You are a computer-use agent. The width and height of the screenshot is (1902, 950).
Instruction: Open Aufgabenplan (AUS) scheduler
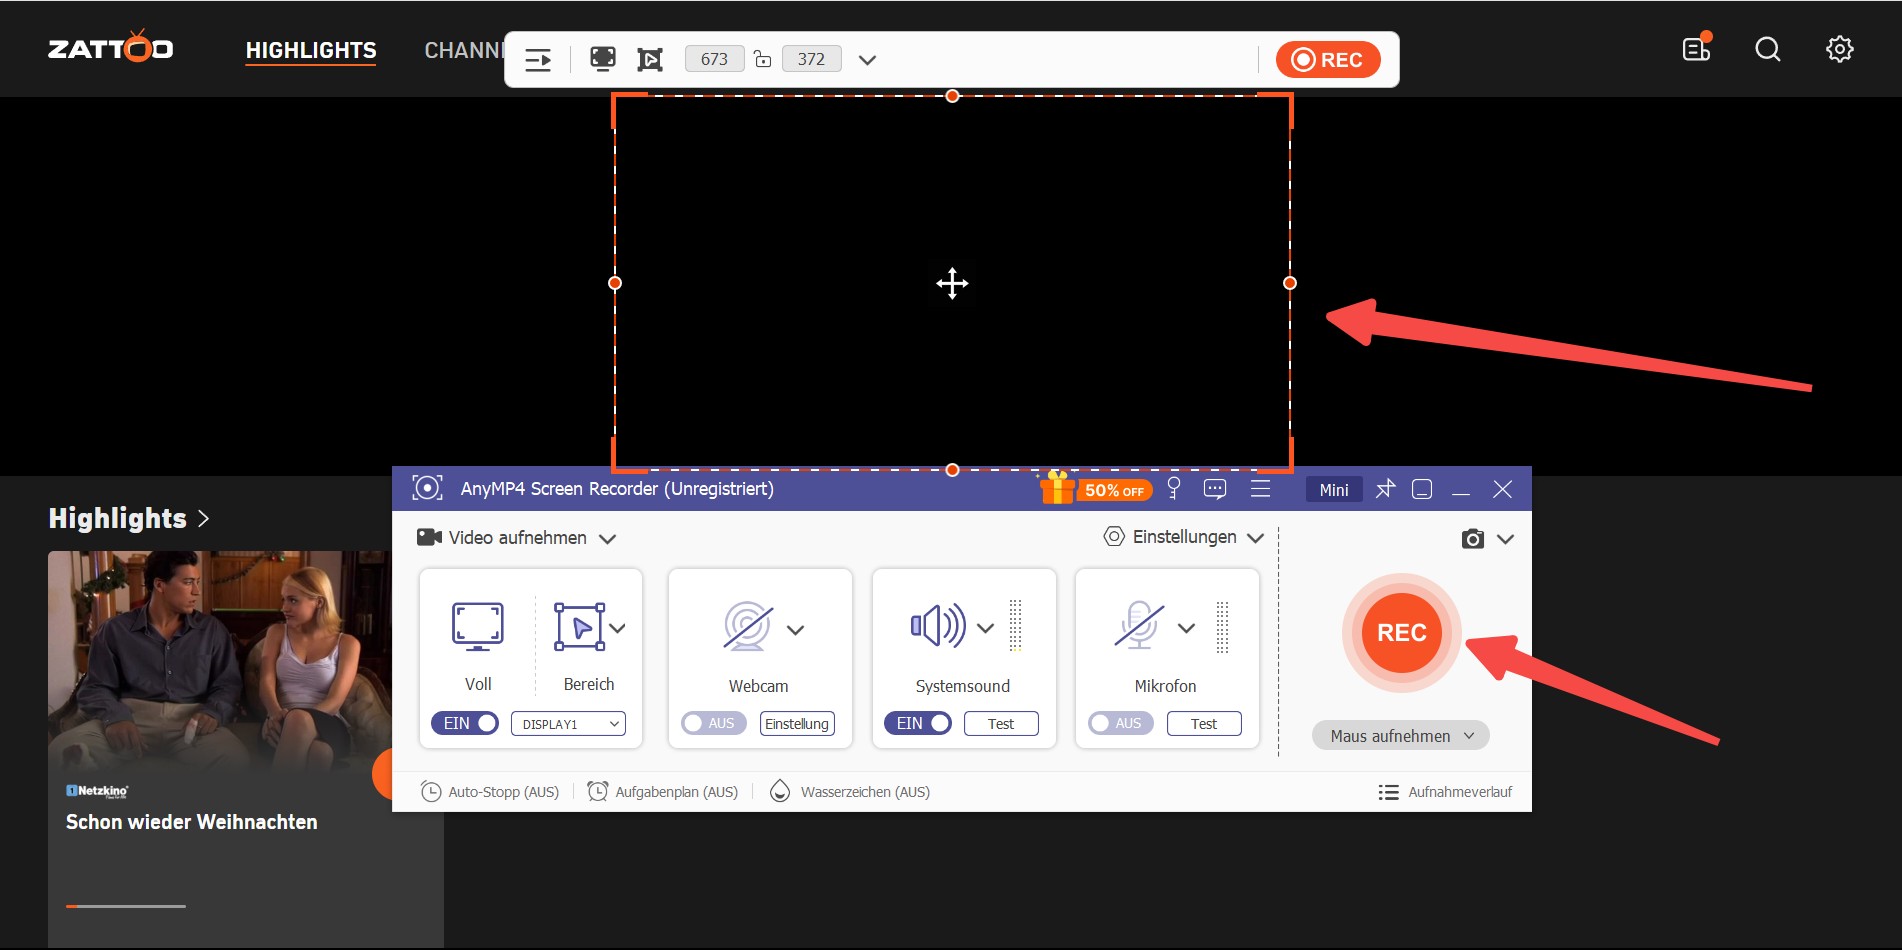tap(663, 792)
